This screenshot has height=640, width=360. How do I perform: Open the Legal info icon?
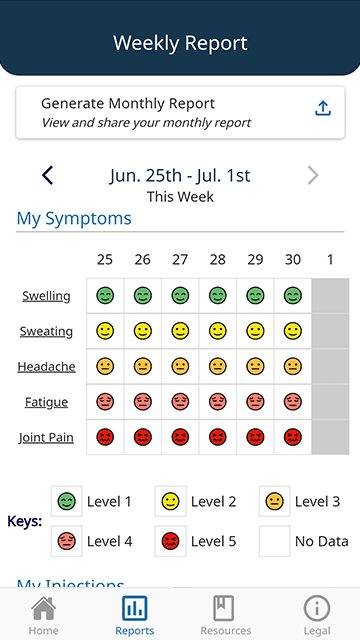(x=316, y=609)
